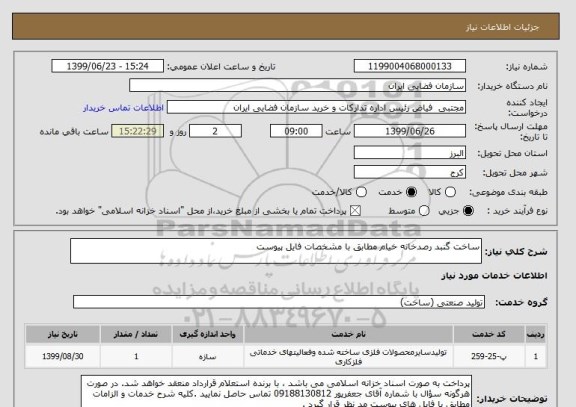Click the deadline time field 09:00
This screenshot has width=576, height=407.
[296, 131]
